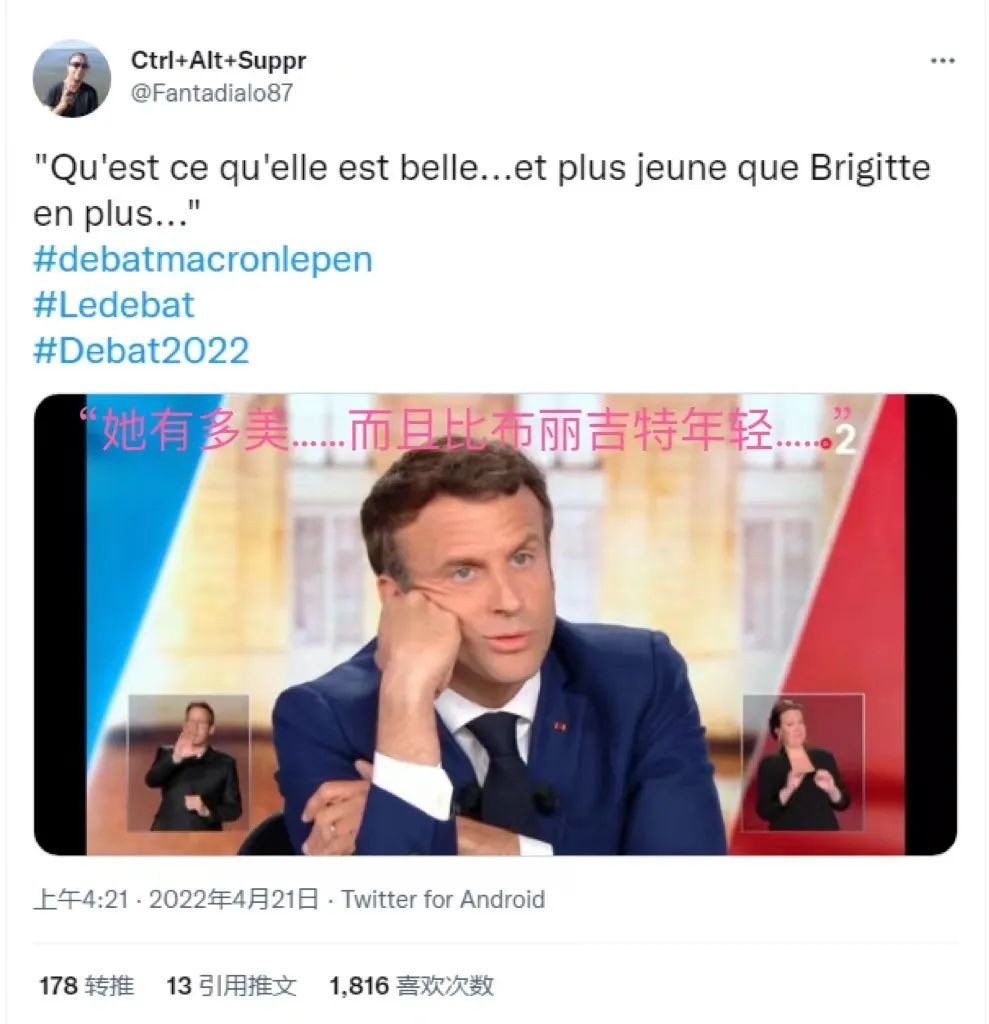
Task: Open the Twitter for Android source link
Action: tap(443, 900)
